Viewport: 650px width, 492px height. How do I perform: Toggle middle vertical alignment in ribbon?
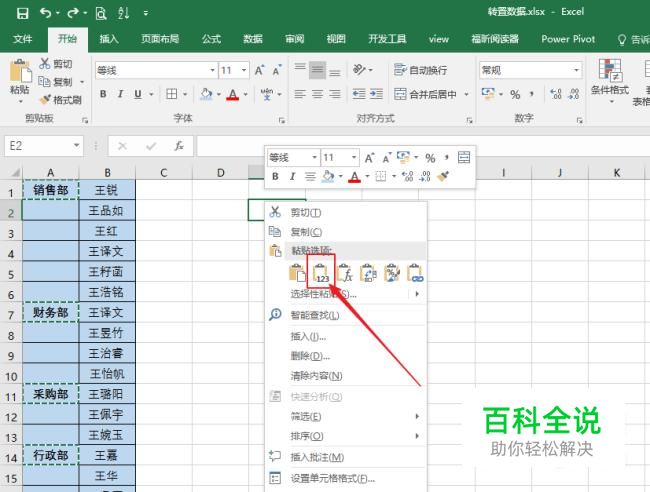tap(318, 70)
